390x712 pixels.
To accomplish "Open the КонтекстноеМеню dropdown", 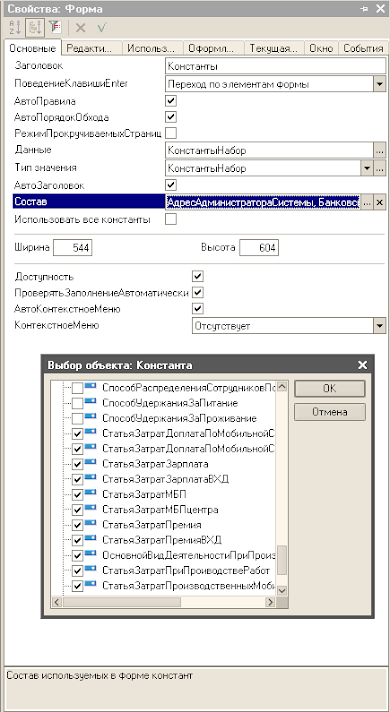I will point(380,326).
